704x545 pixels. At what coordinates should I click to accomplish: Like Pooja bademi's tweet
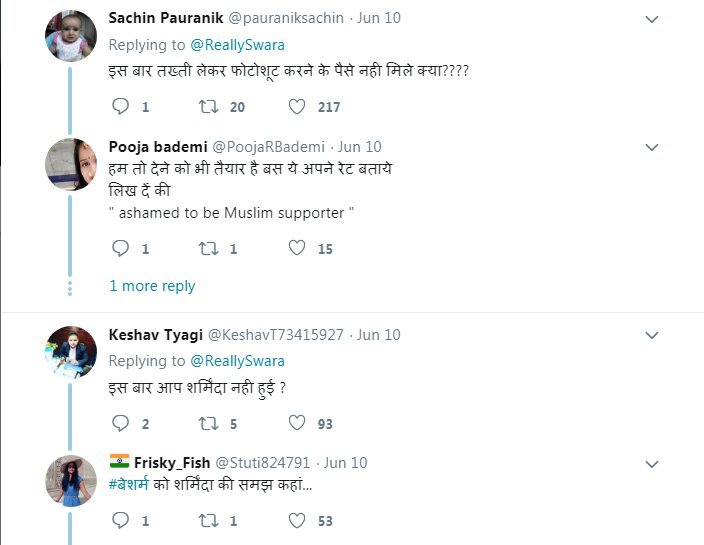pos(297,249)
